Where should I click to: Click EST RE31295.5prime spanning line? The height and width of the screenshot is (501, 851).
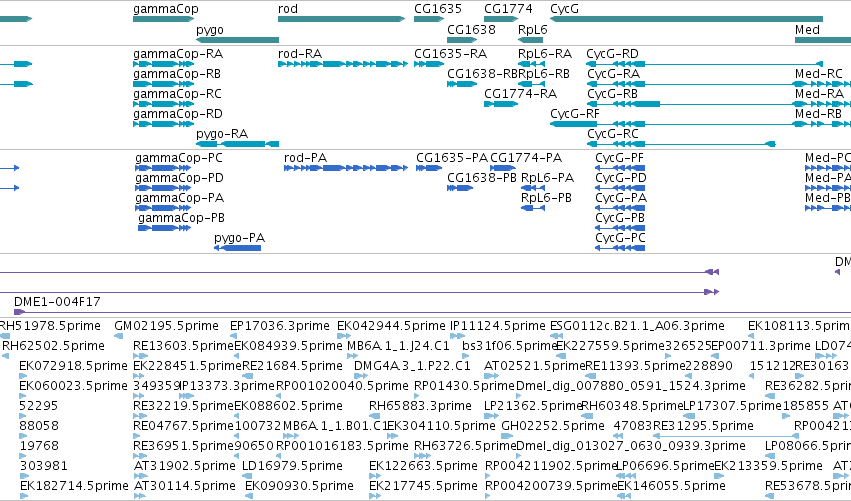pyautogui.click(x=726, y=436)
